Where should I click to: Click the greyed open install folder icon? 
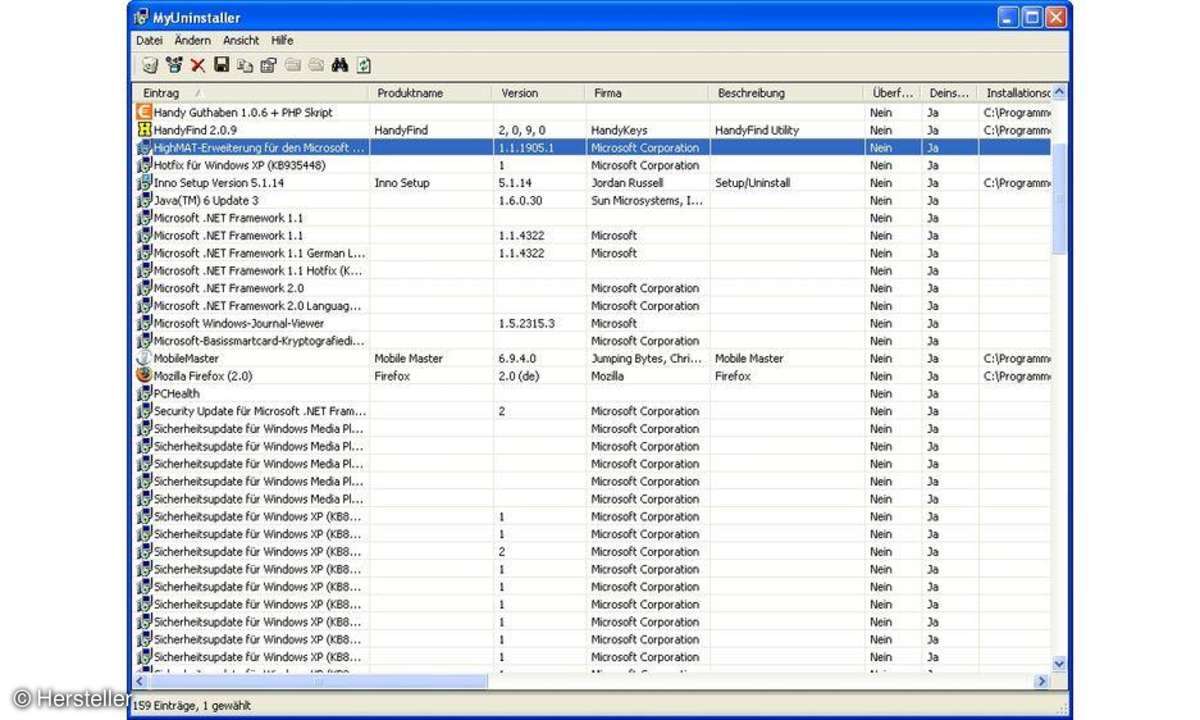[292, 66]
